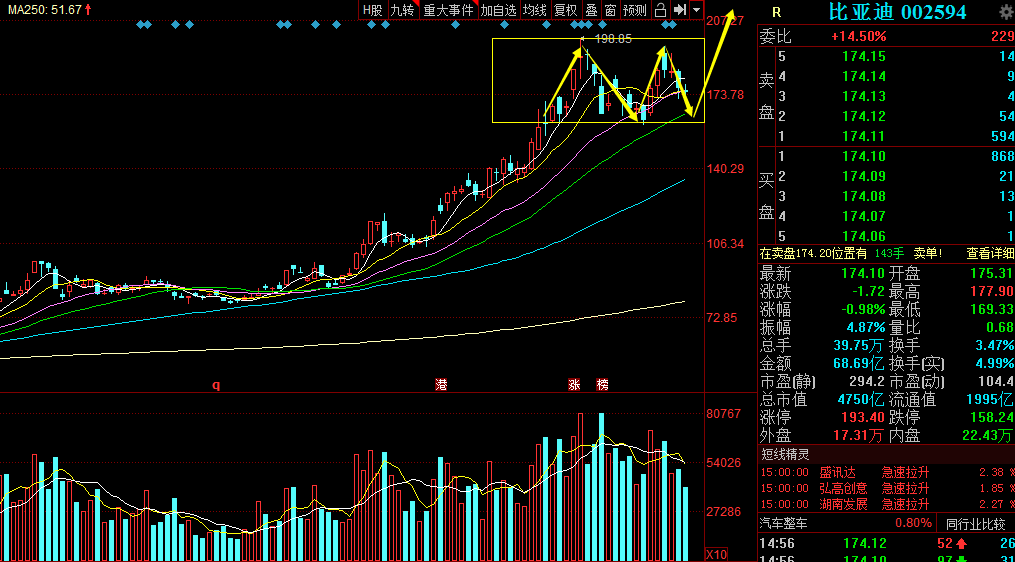
Task: Click the red R margin marker icon
Action: 776,12
